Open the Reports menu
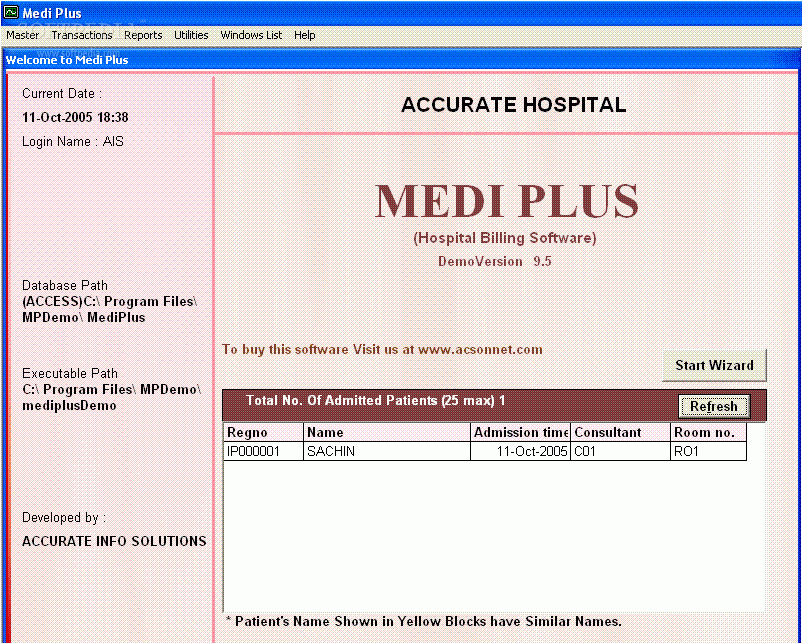The image size is (802, 643). click(143, 35)
